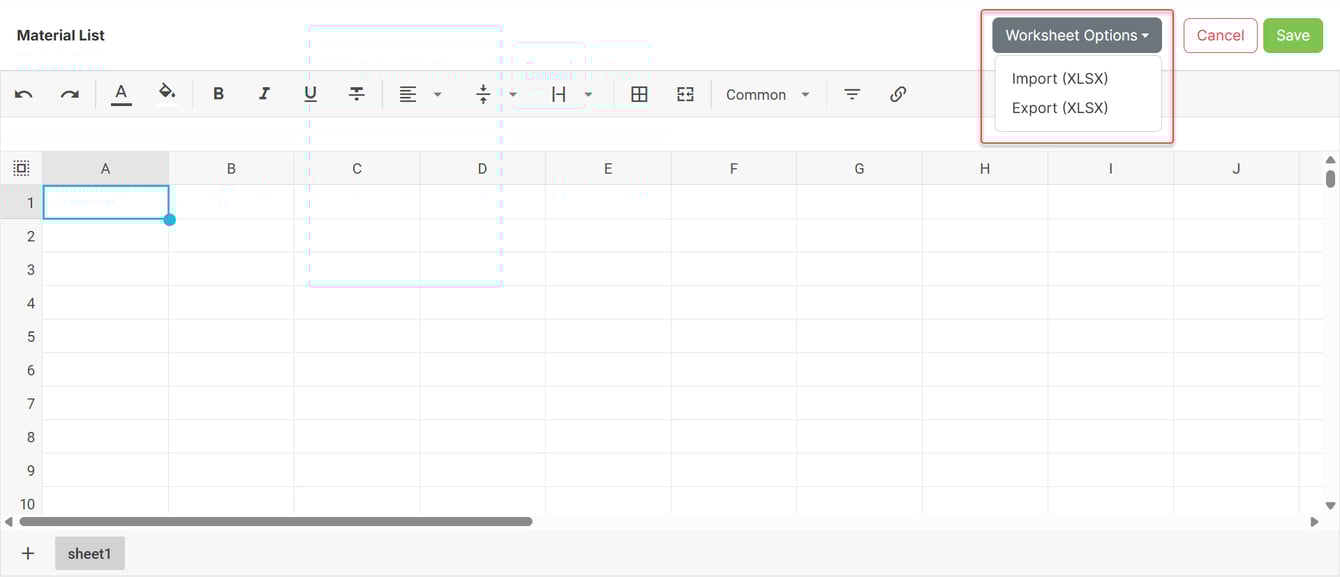This screenshot has width=1340, height=577.
Task: Switch to the sheet1 tab
Action: pyautogui.click(x=89, y=553)
